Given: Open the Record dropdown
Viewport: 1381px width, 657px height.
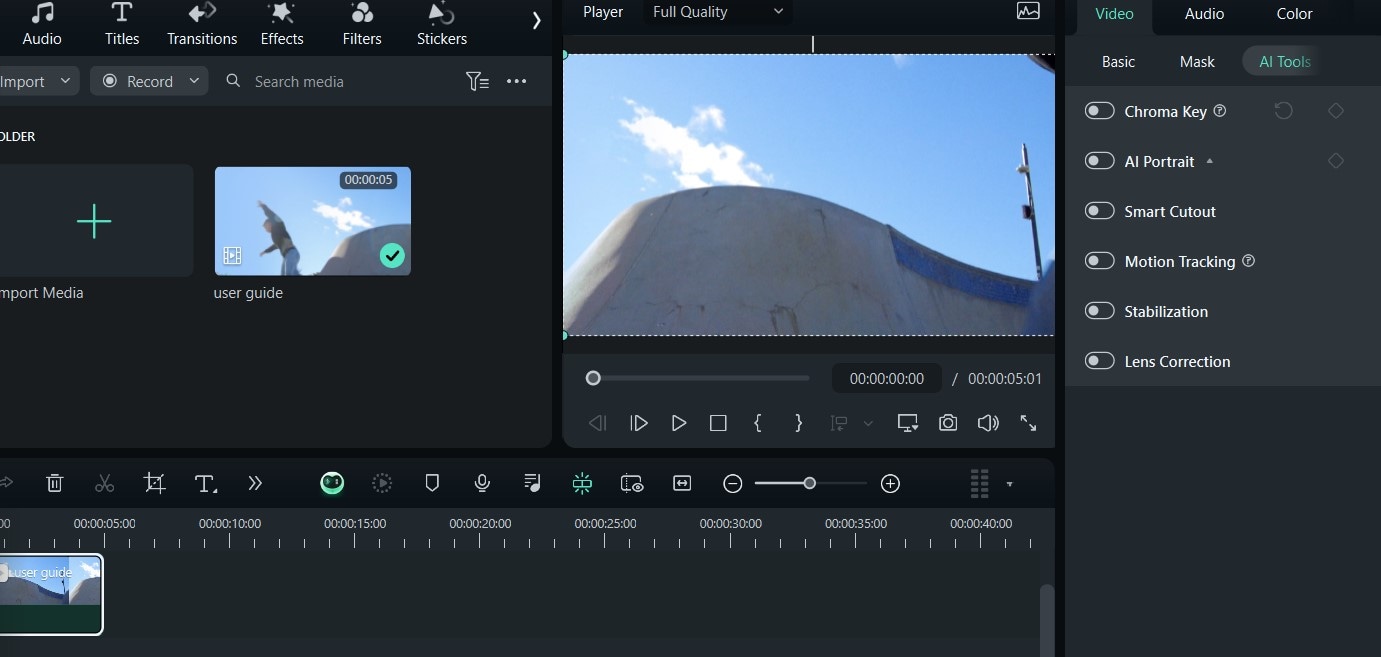Looking at the screenshot, I should click(149, 81).
